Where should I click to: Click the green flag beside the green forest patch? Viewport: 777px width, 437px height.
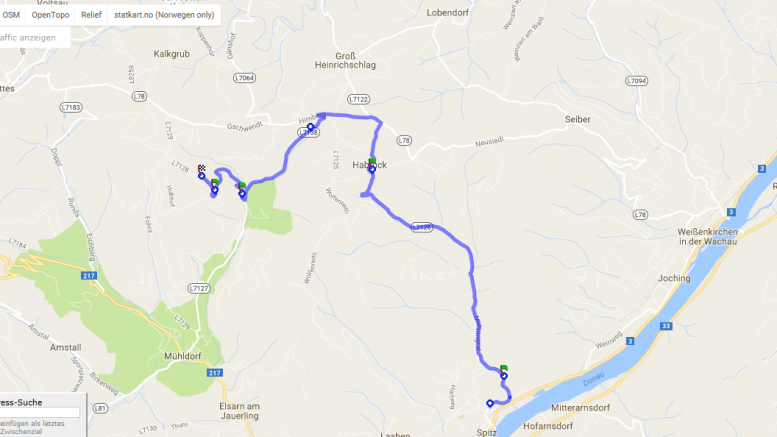[242, 186]
